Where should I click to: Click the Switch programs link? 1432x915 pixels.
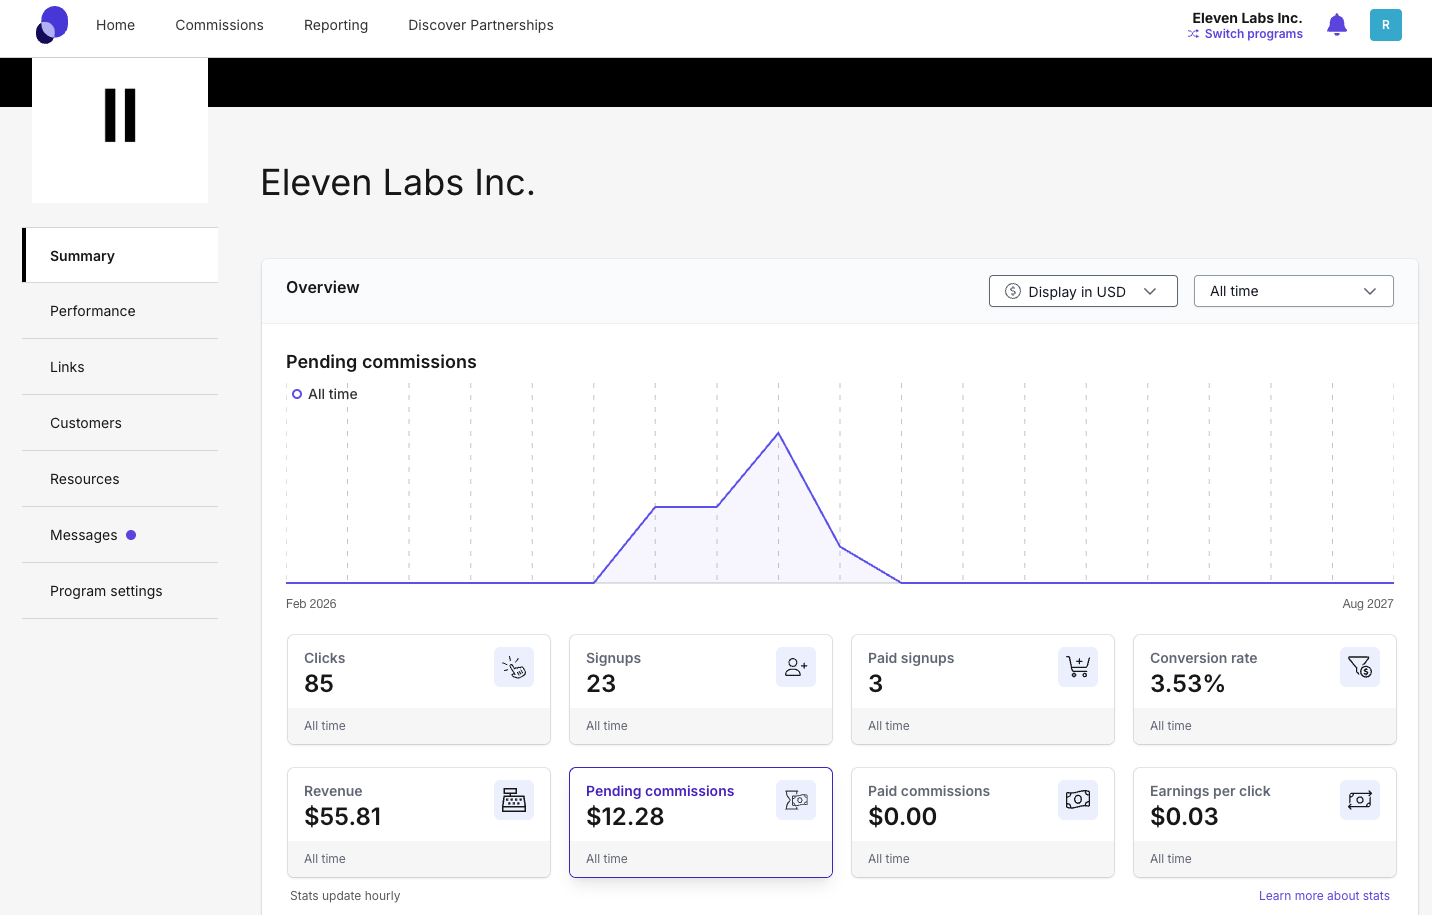tap(1245, 34)
